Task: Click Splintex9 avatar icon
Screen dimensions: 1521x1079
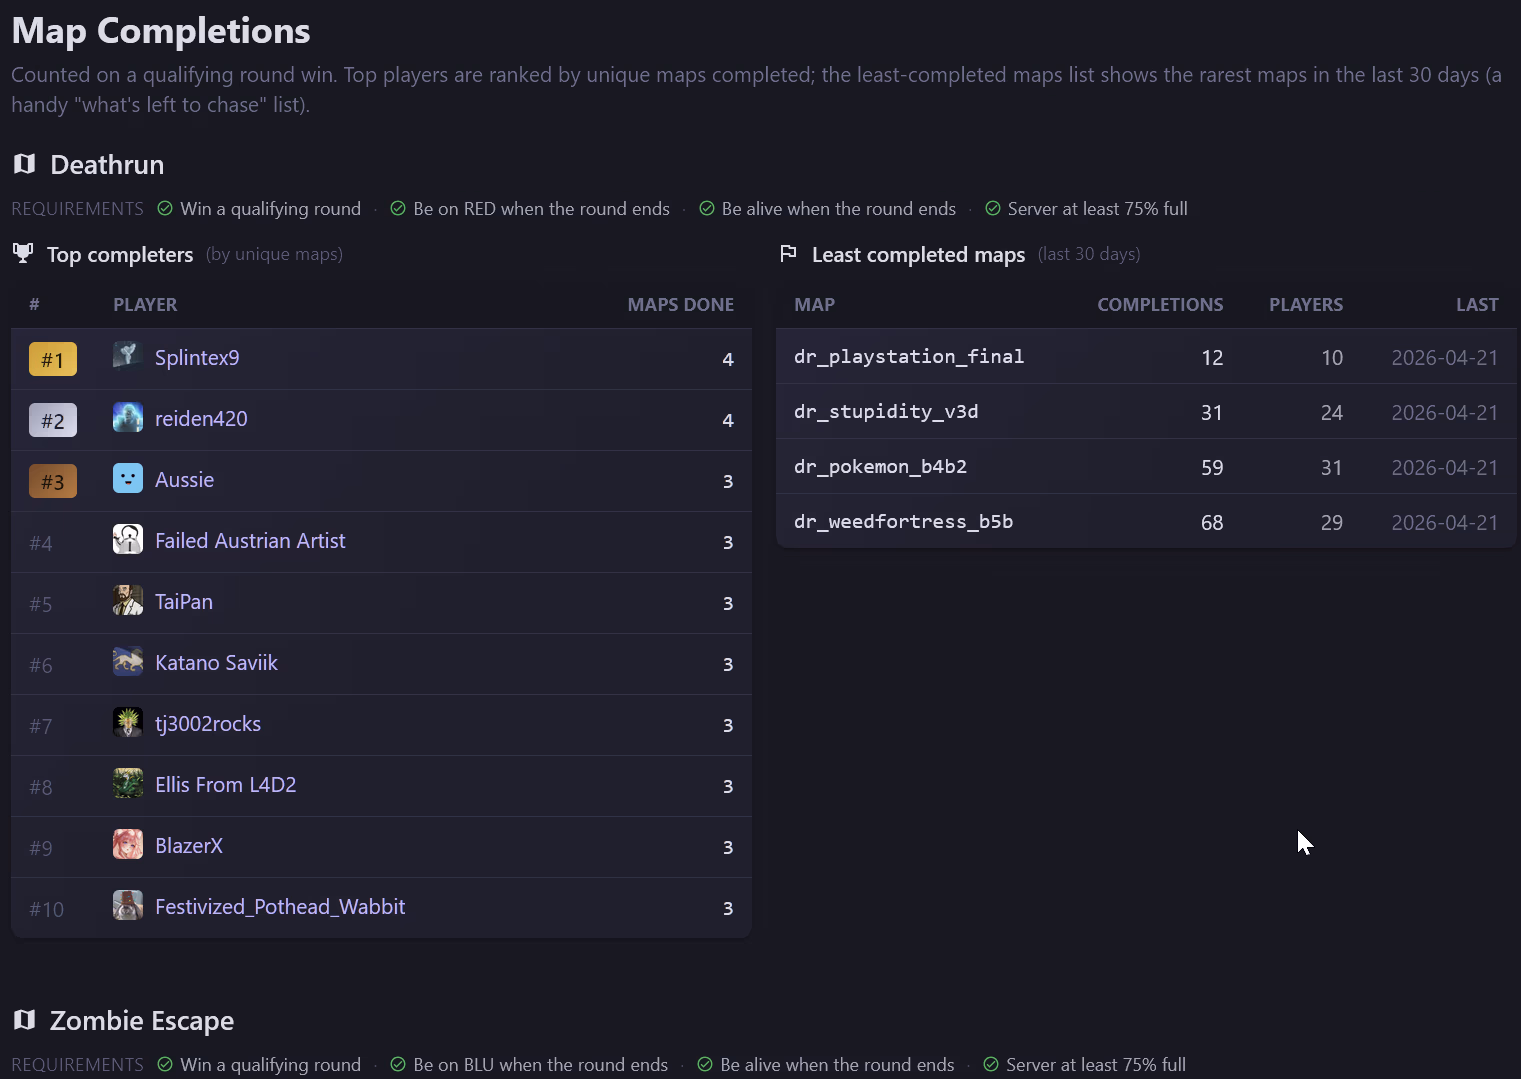Action: [128, 356]
